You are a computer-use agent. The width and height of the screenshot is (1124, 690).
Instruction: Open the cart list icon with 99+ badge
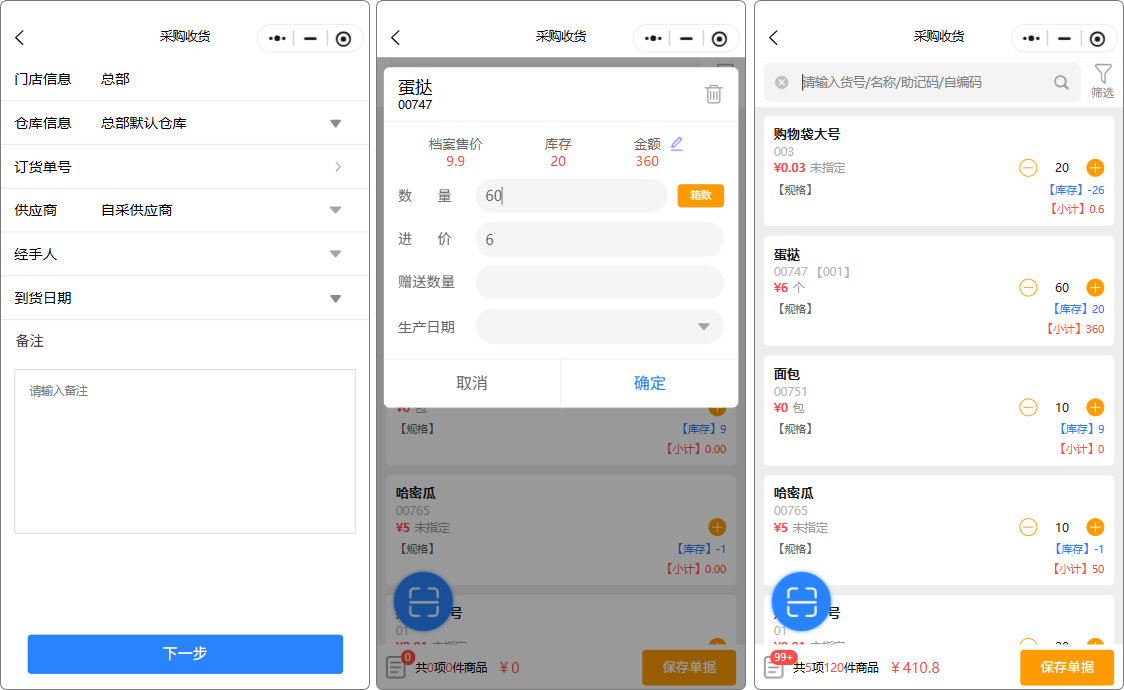[774, 667]
